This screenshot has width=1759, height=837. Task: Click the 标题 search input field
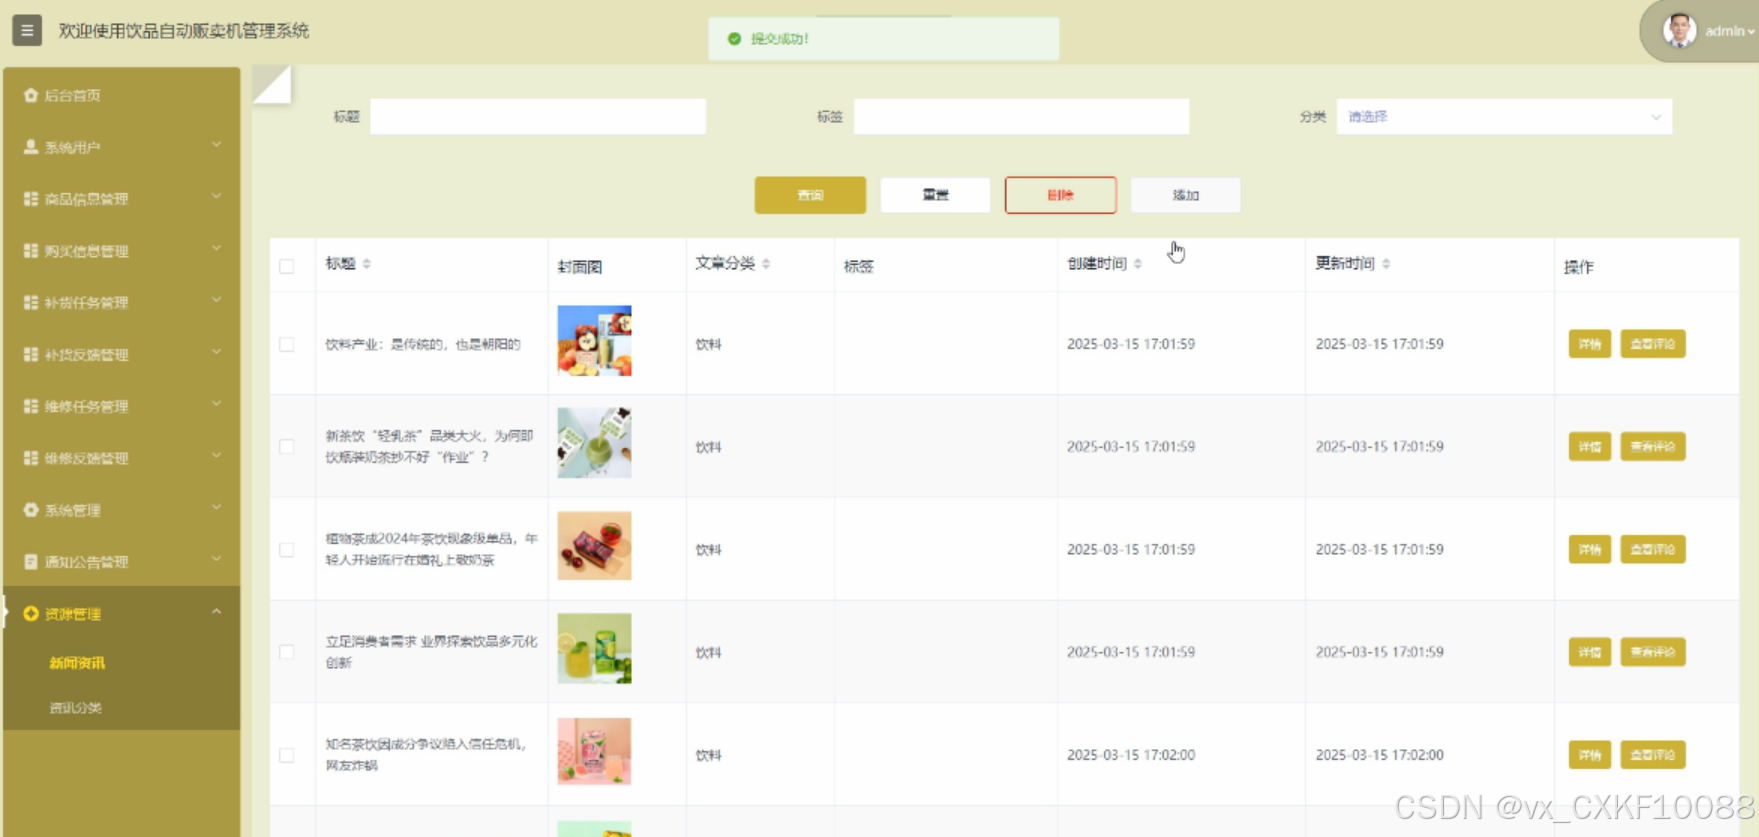click(538, 117)
